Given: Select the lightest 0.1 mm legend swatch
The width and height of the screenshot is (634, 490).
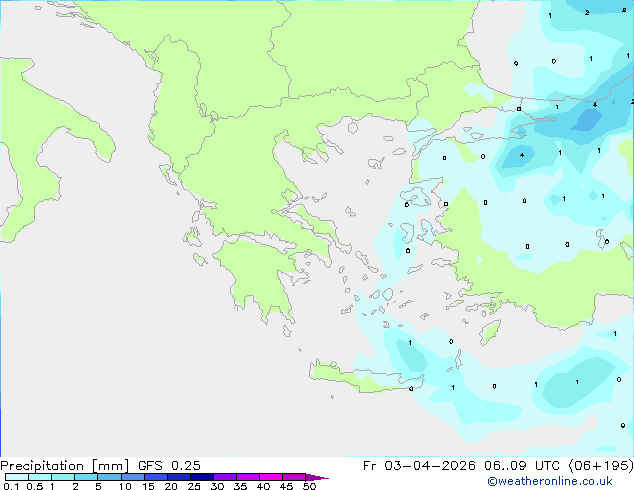Looking at the screenshot, I should coord(17,477).
